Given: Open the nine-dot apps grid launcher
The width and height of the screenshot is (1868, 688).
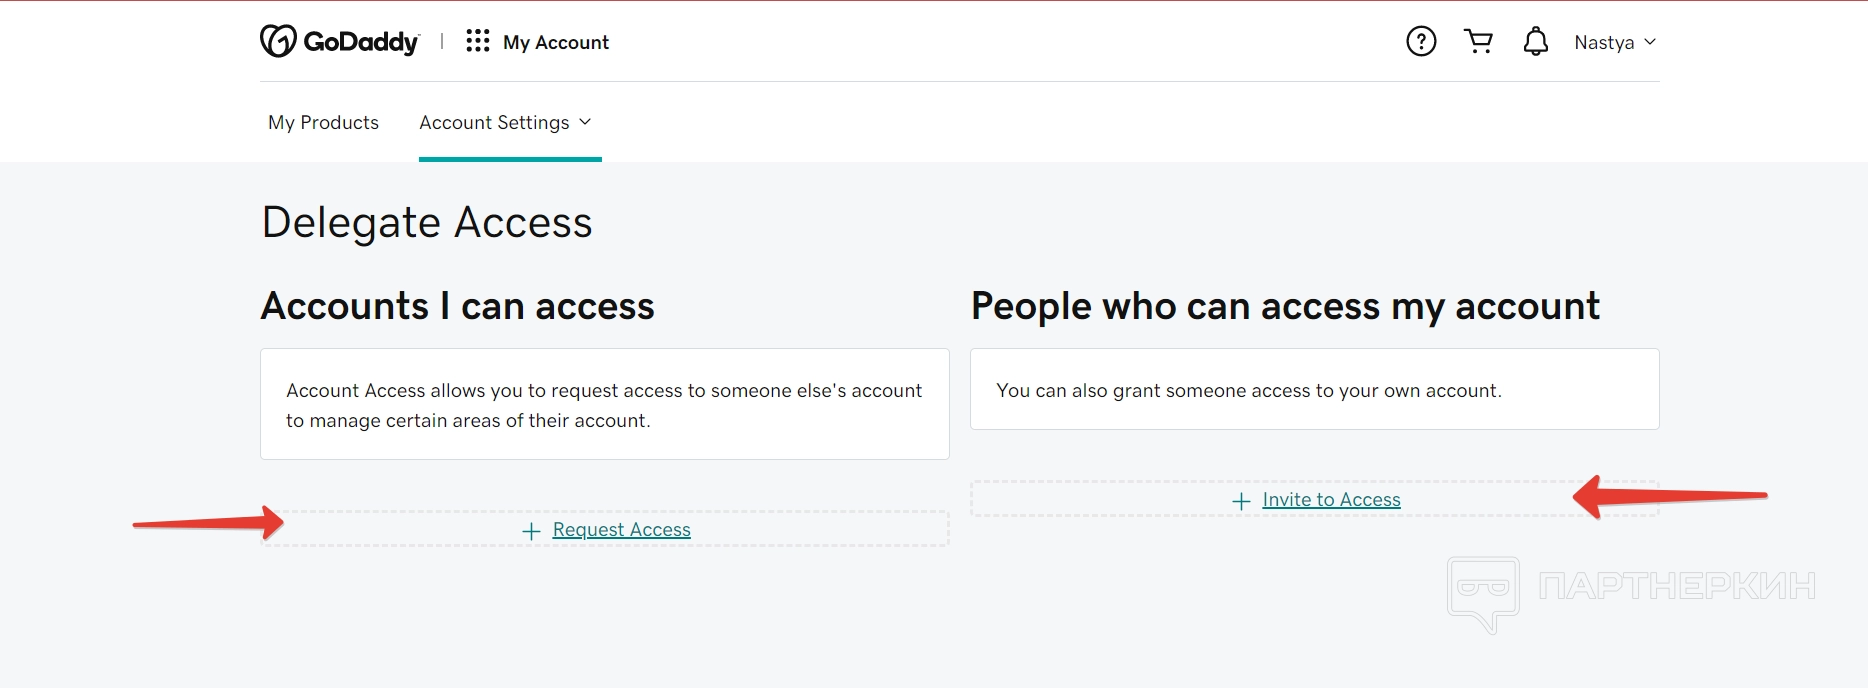Looking at the screenshot, I should [x=478, y=41].
